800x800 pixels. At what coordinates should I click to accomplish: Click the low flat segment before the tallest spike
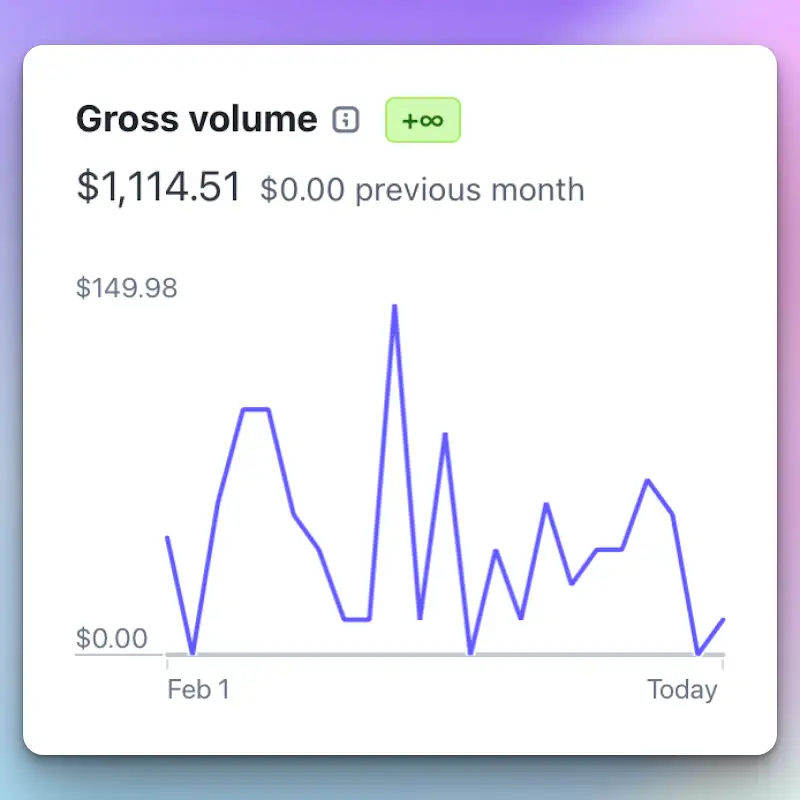(357, 619)
